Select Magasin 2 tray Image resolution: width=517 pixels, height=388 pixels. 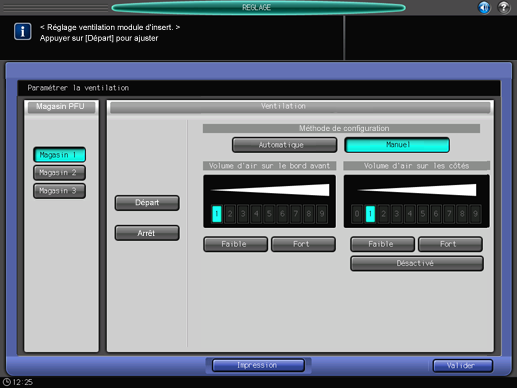tap(59, 173)
